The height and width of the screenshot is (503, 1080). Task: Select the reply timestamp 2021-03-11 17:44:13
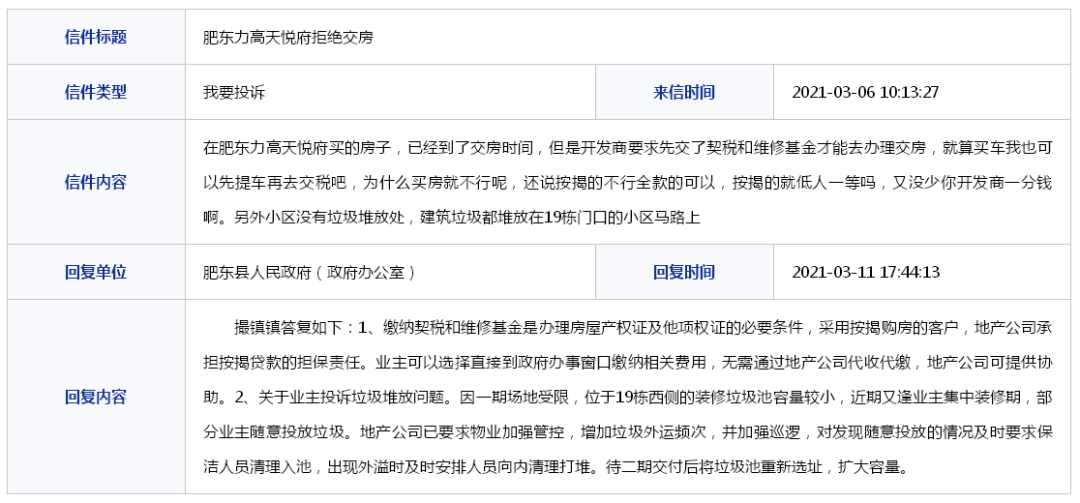(x=865, y=272)
